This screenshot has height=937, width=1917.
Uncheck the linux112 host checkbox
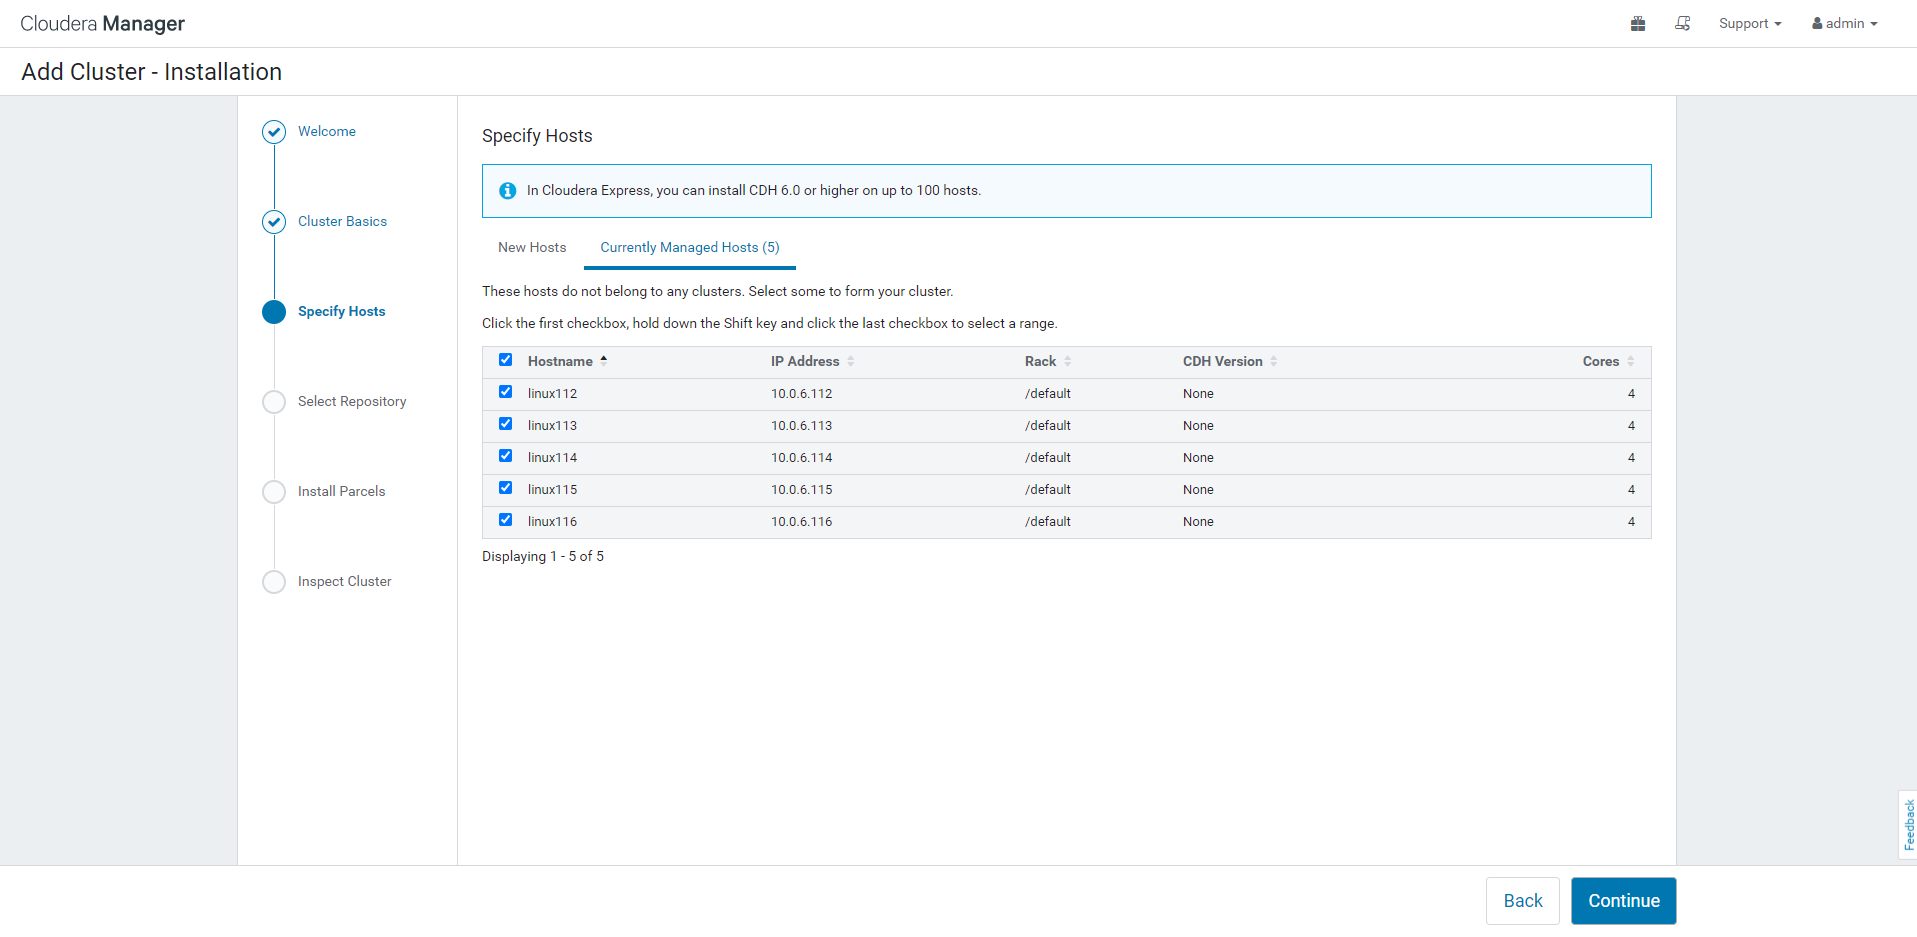(x=506, y=392)
